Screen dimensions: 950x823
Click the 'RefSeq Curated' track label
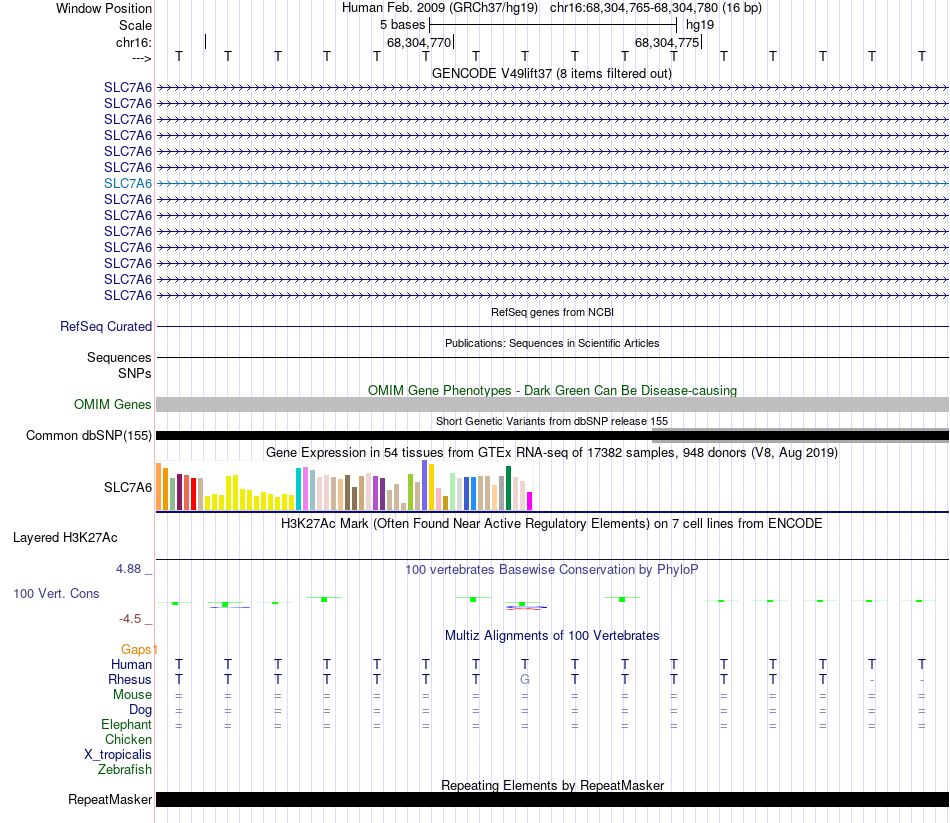coord(106,326)
